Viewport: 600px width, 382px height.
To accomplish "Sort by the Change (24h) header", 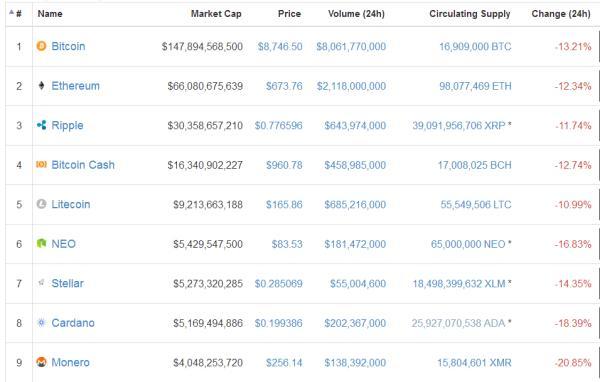I will click(x=561, y=14).
